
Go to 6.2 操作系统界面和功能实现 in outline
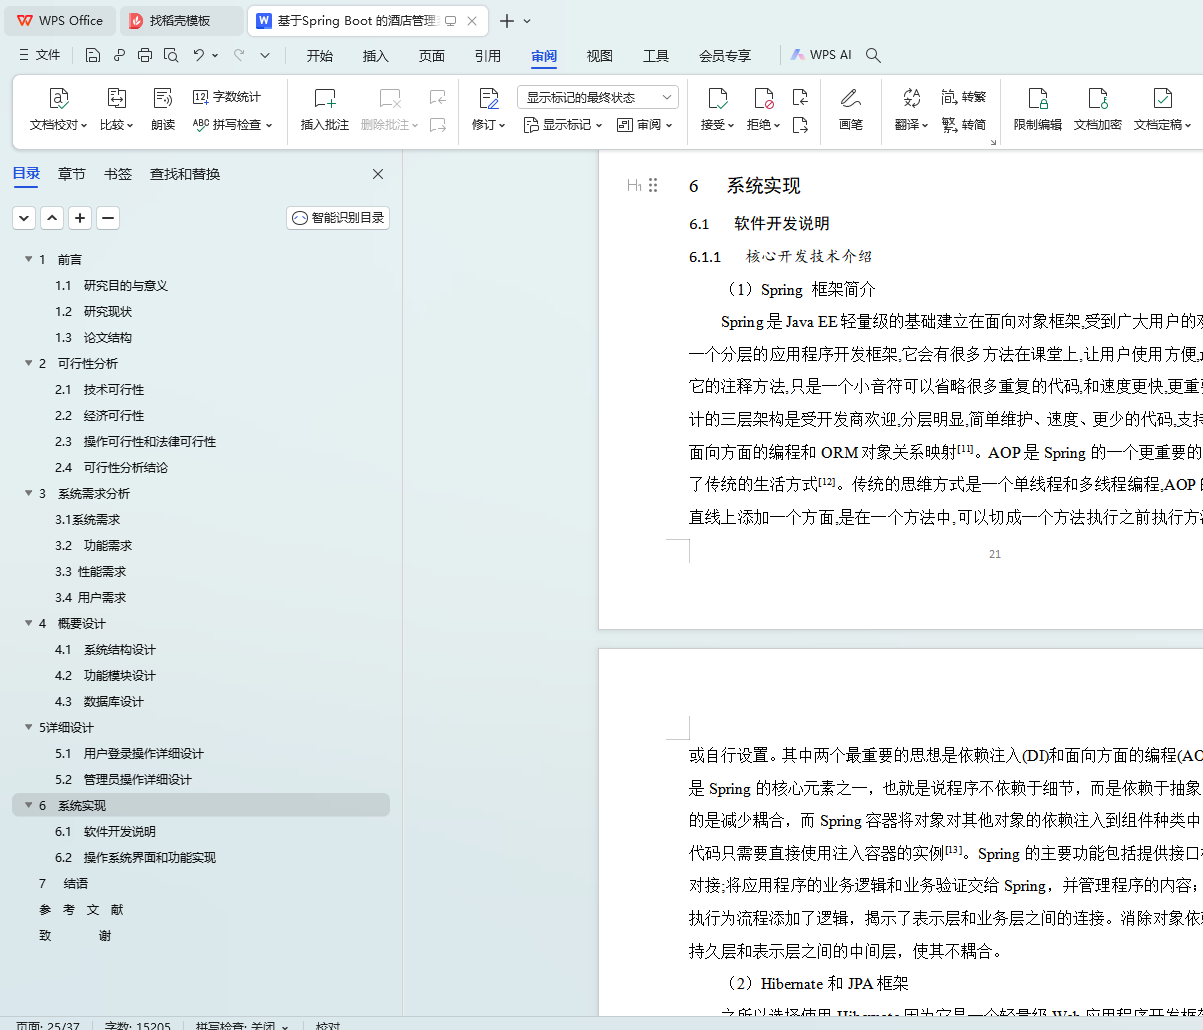135,857
